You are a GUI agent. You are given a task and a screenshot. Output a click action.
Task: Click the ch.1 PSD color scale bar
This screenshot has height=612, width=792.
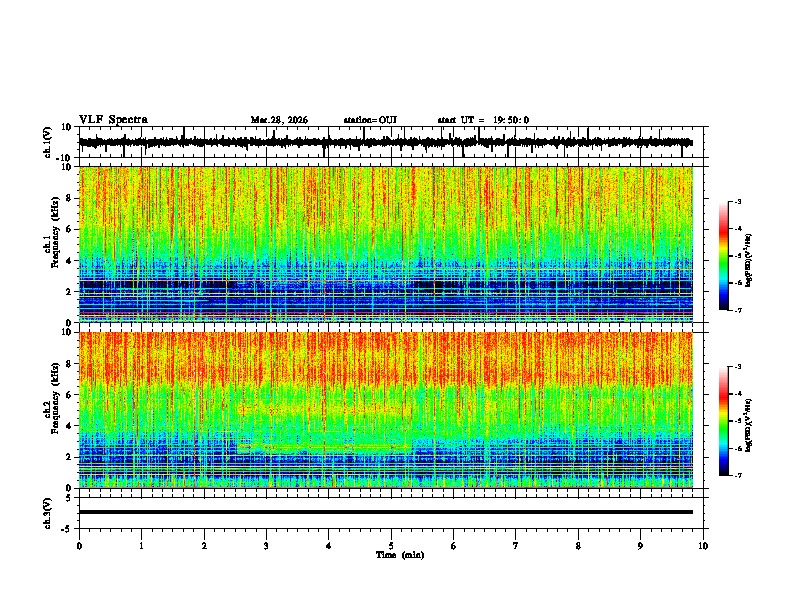pyautogui.click(x=723, y=256)
